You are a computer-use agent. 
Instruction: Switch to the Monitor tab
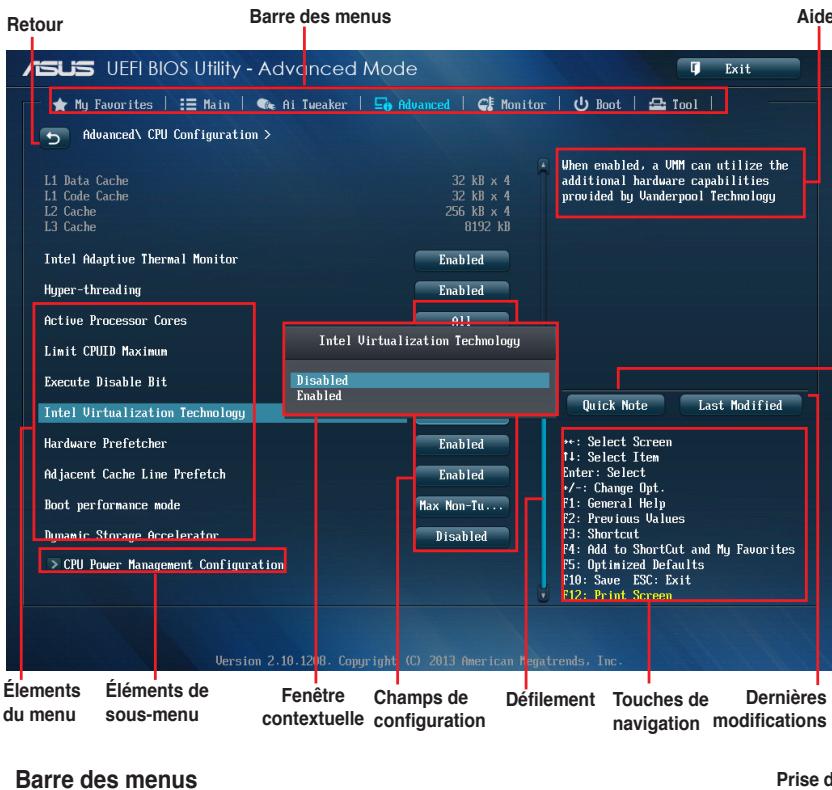point(512,105)
